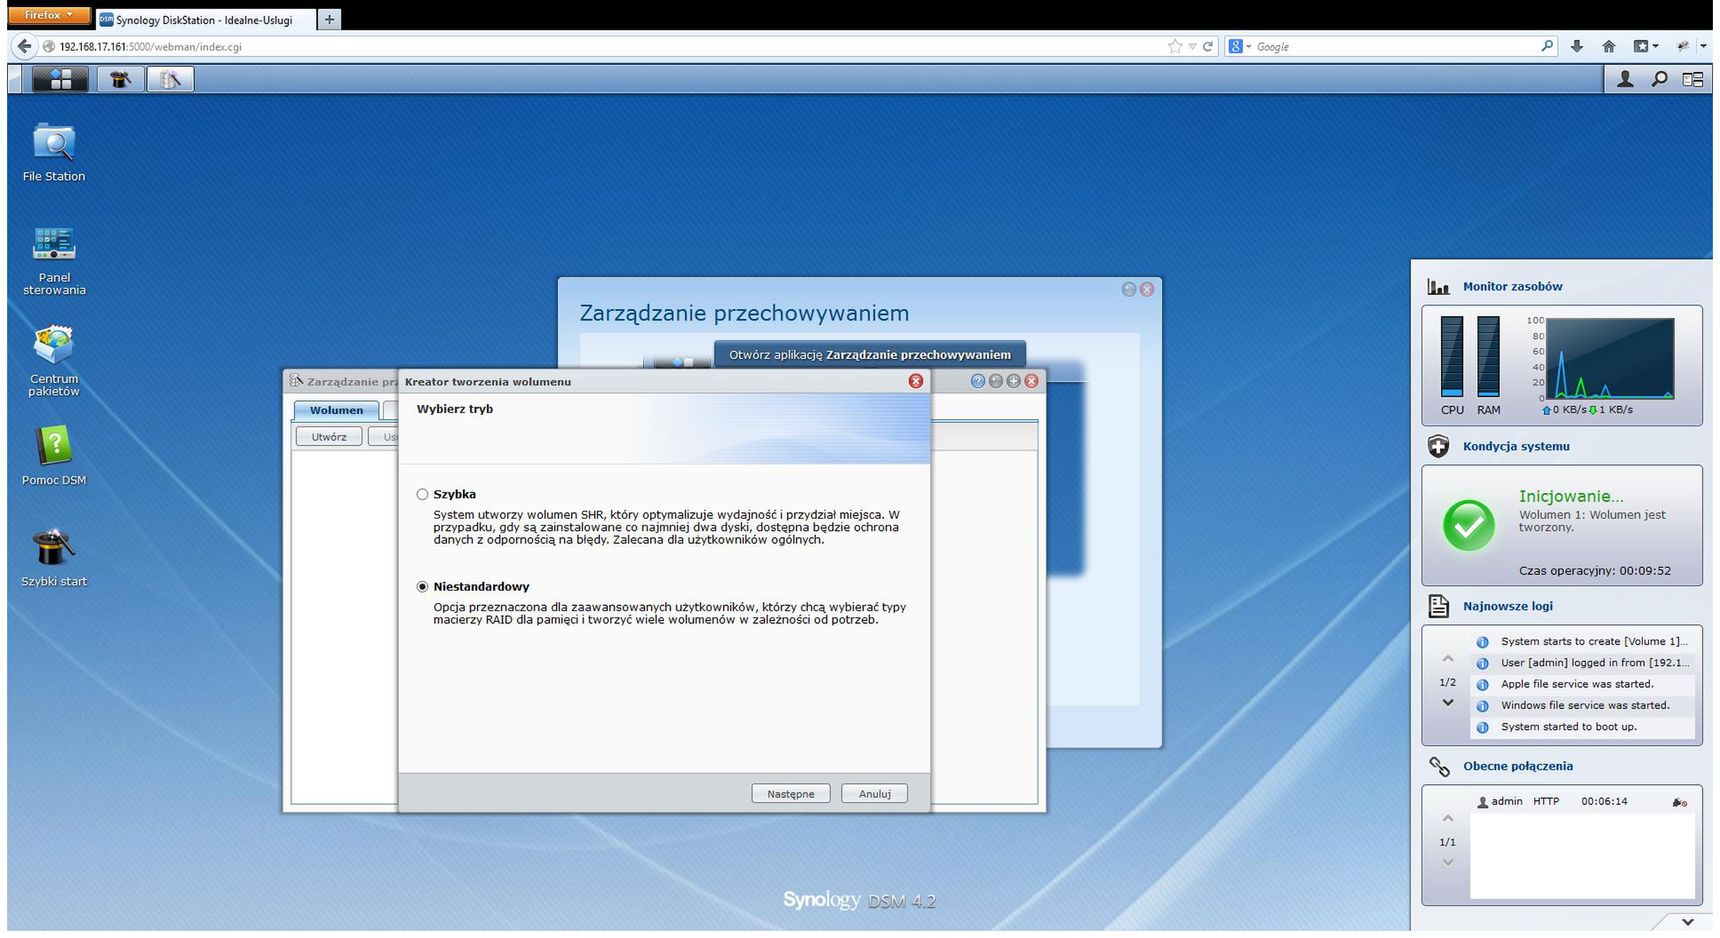Click Otwórz aplikację Zarządzanie przechowywaniem button

click(x=870, y=355)
